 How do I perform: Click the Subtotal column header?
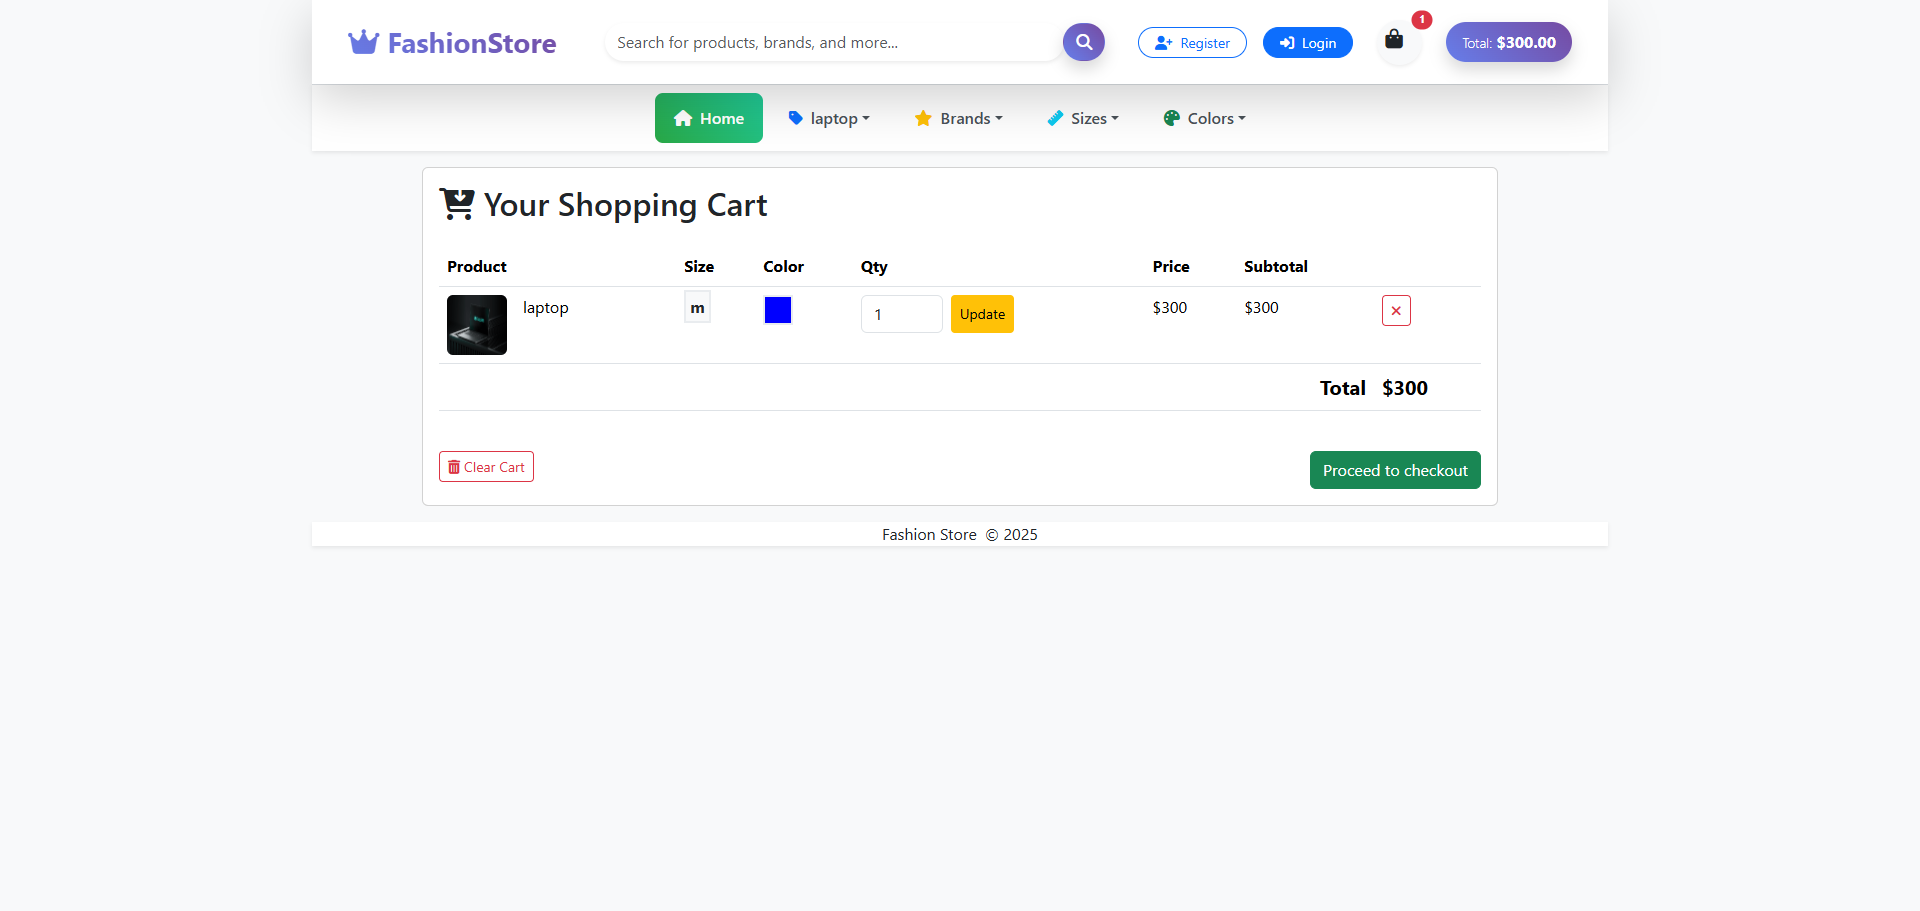click(1276, 267)
